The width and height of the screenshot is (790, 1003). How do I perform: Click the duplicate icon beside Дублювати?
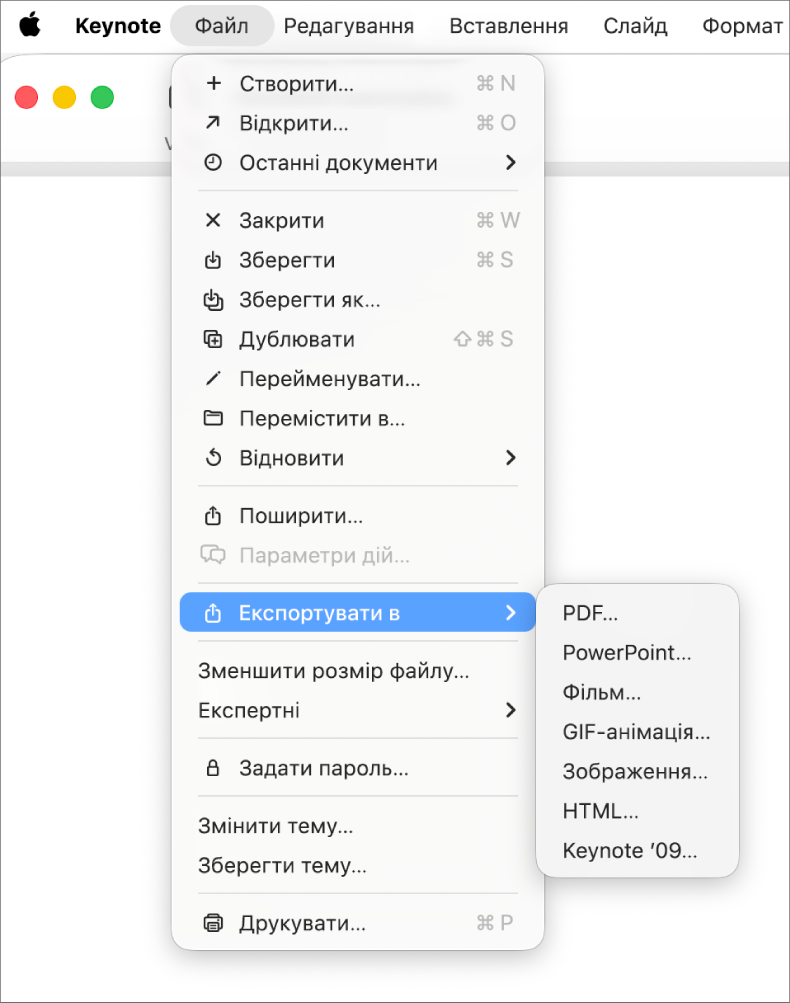pyautogui.click(x=213, y=339)
